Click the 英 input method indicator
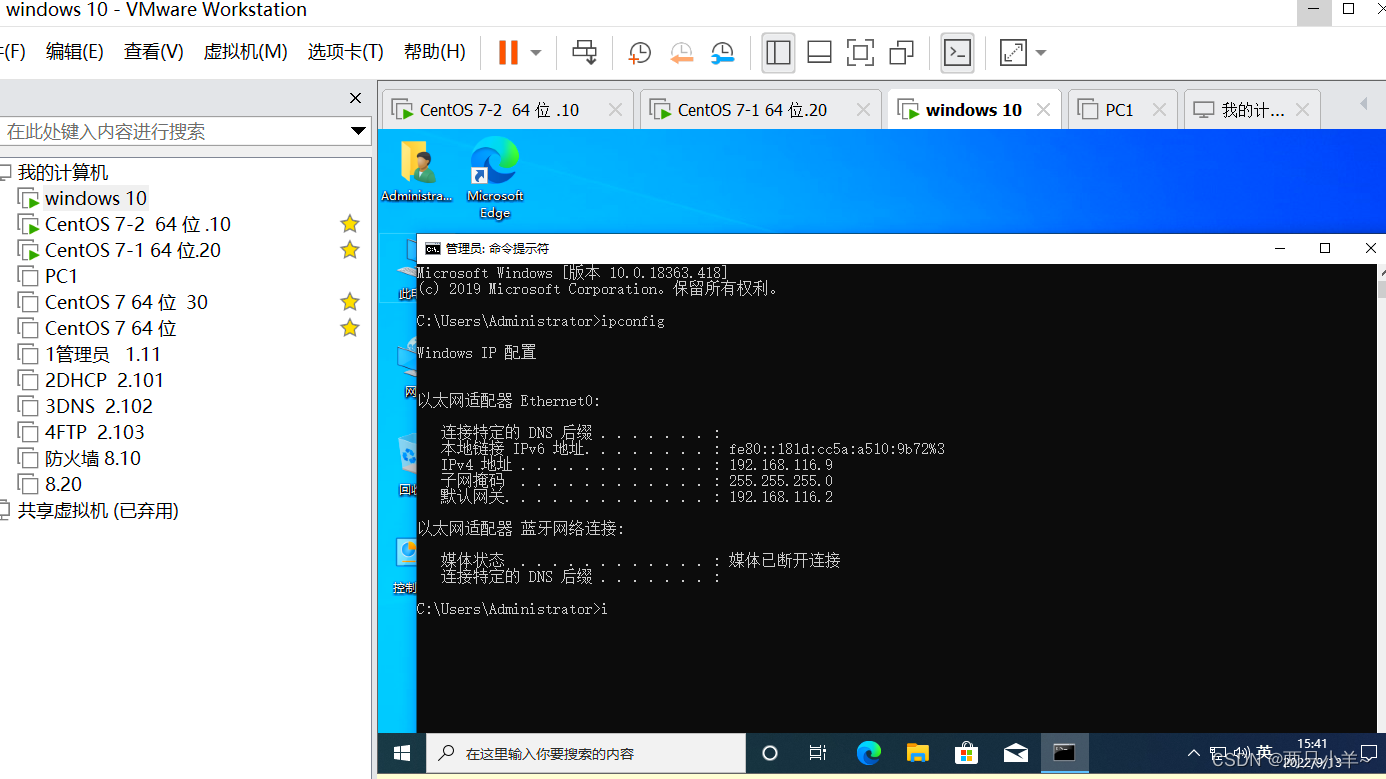This screenshot has width=1386, height=779. click(x=1265, y=752)
